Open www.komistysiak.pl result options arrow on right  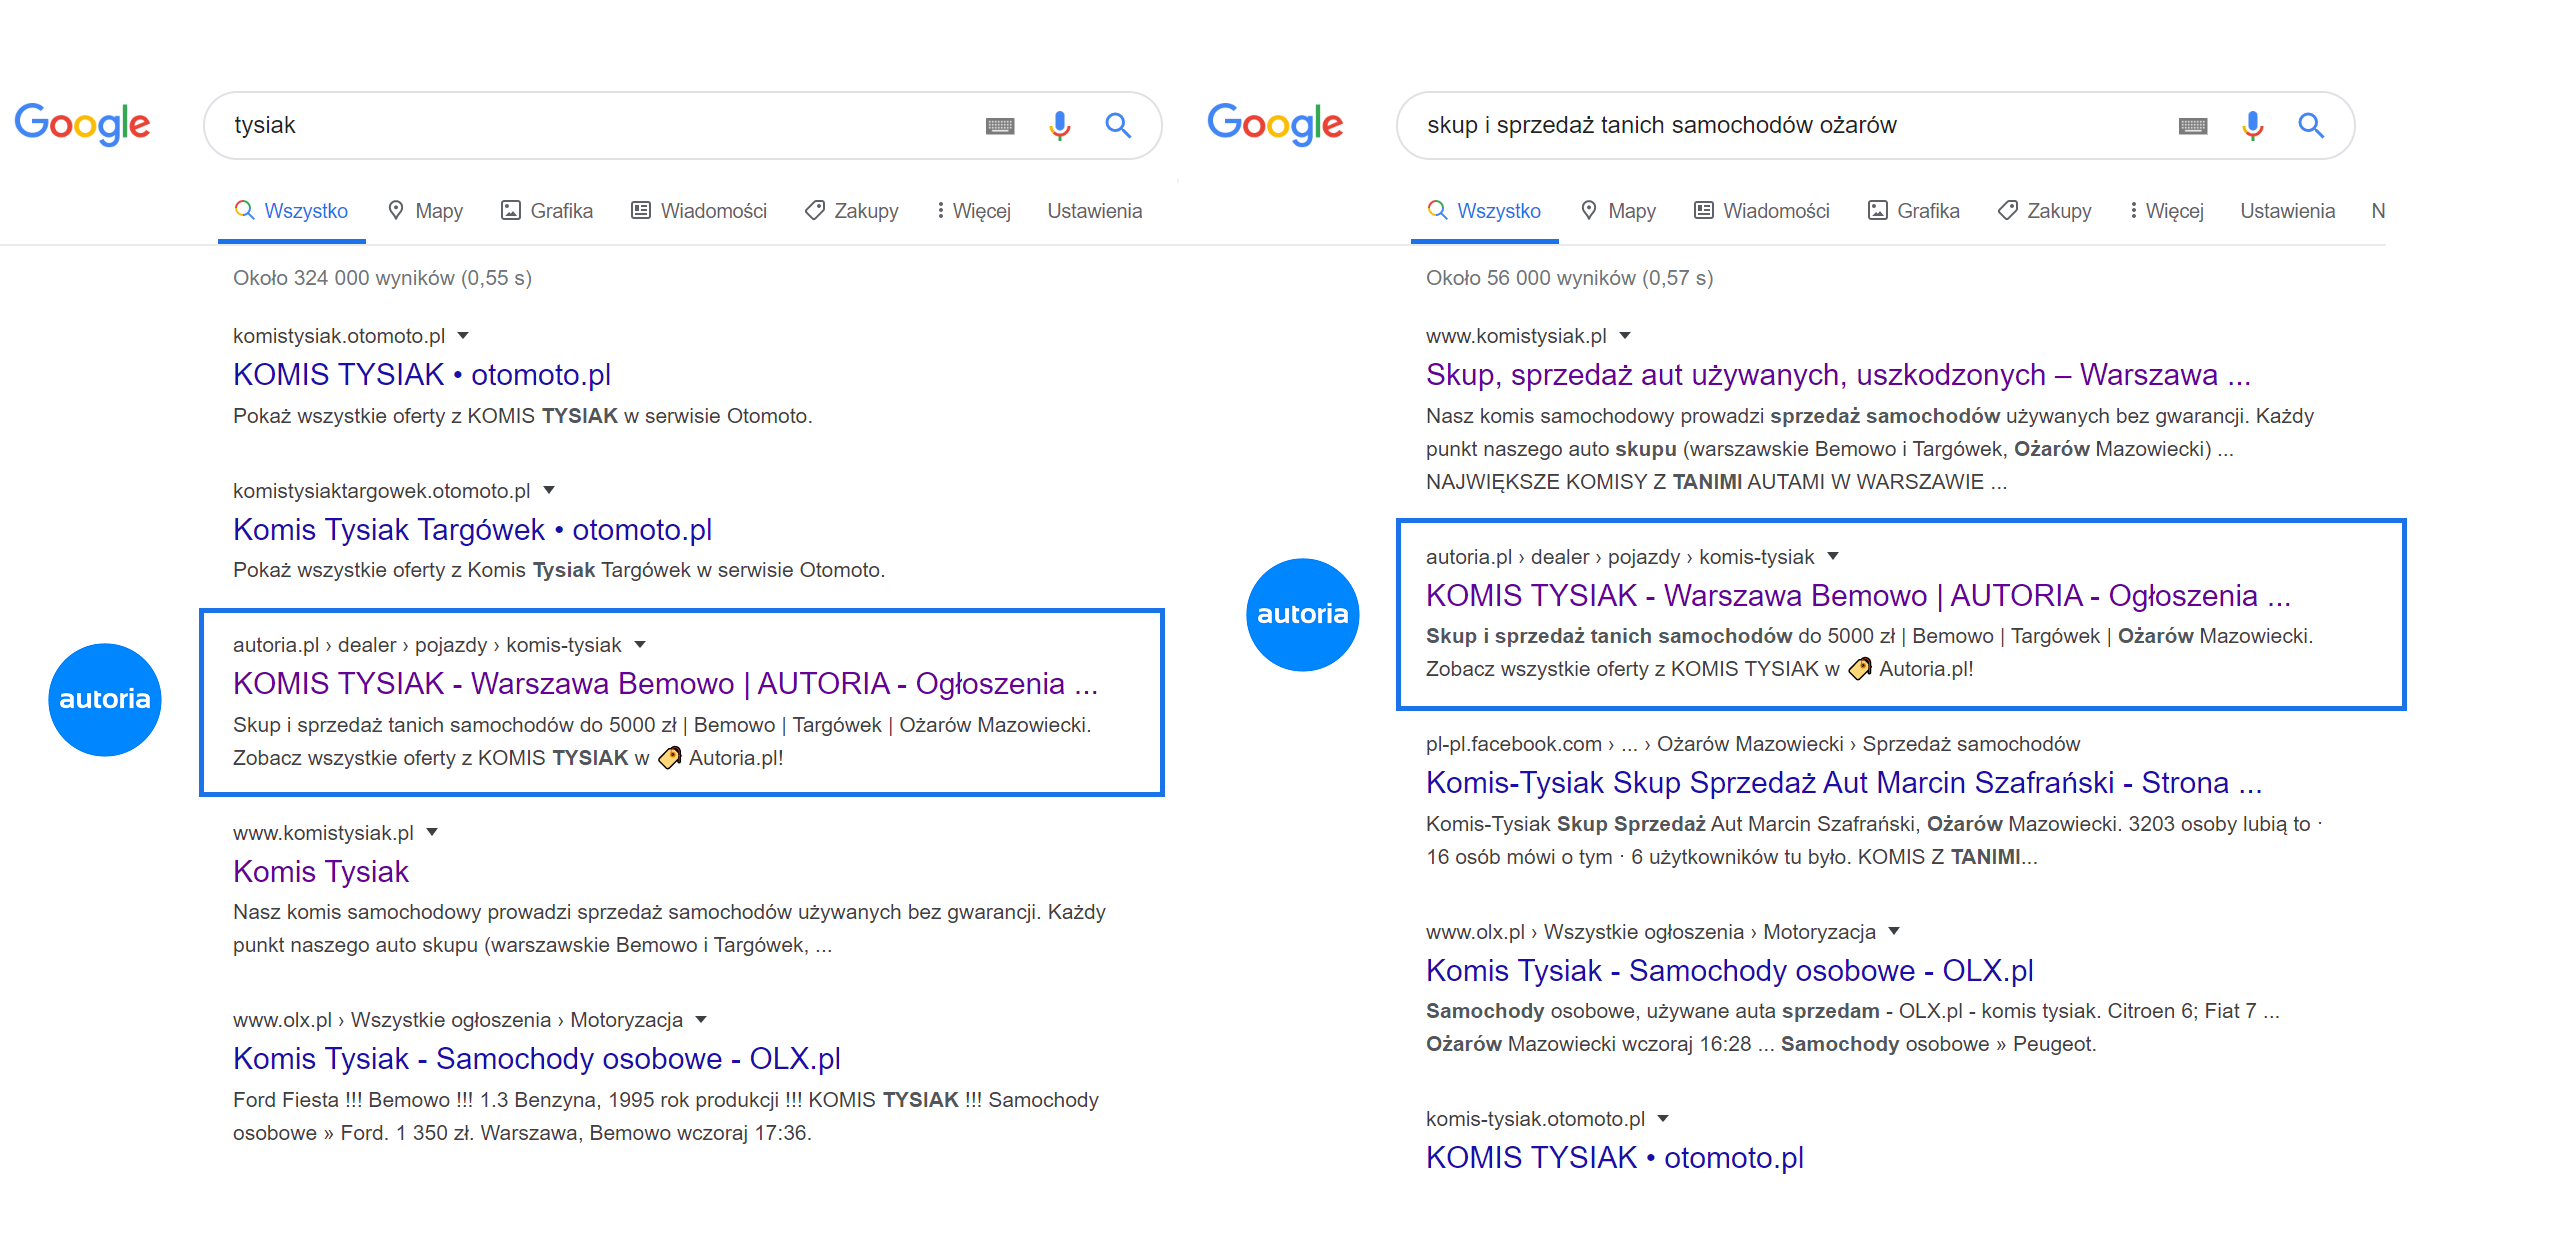tap(1625, 335)
